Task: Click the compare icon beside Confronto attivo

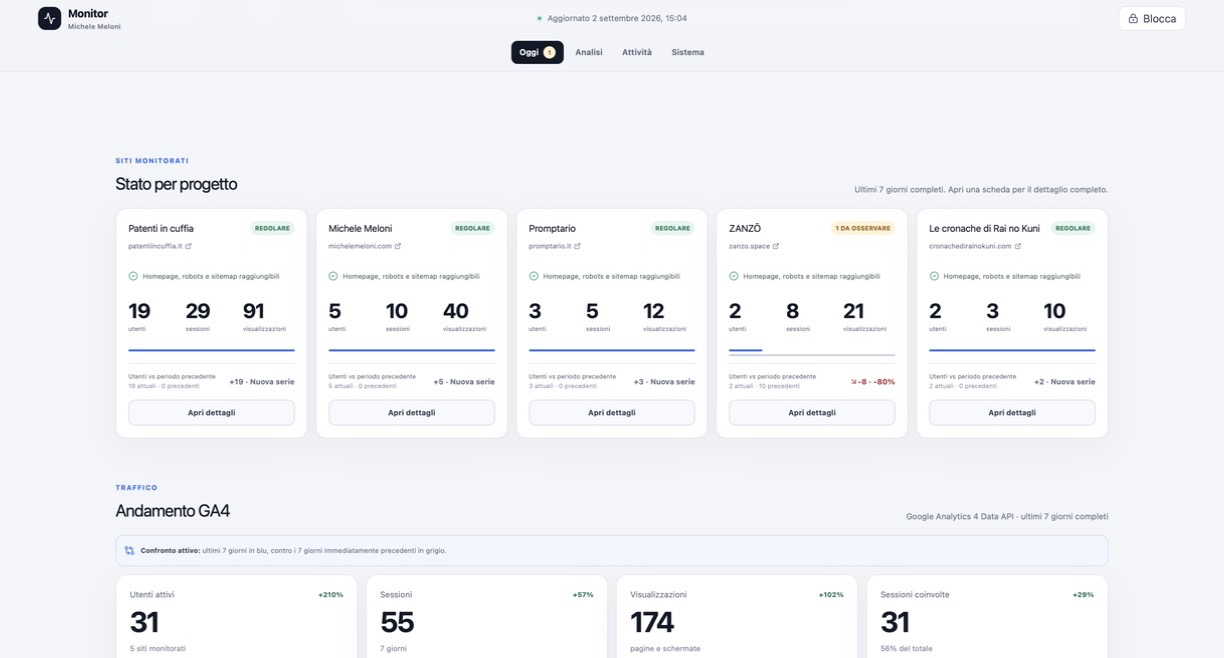Action: click(x=130, y=550)
